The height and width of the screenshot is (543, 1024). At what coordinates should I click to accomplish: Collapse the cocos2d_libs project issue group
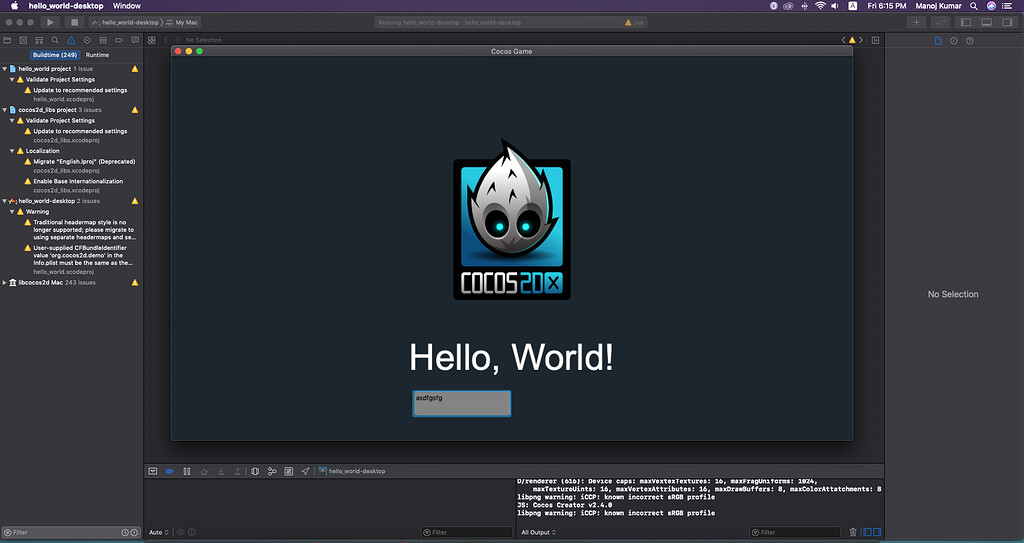click(x=5, y=110)
